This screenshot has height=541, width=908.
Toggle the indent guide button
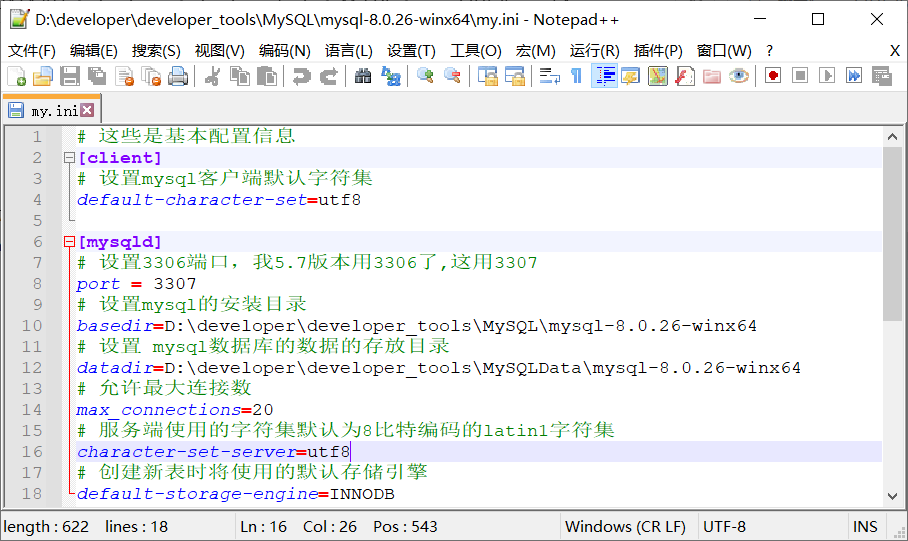tap(604, 76)
